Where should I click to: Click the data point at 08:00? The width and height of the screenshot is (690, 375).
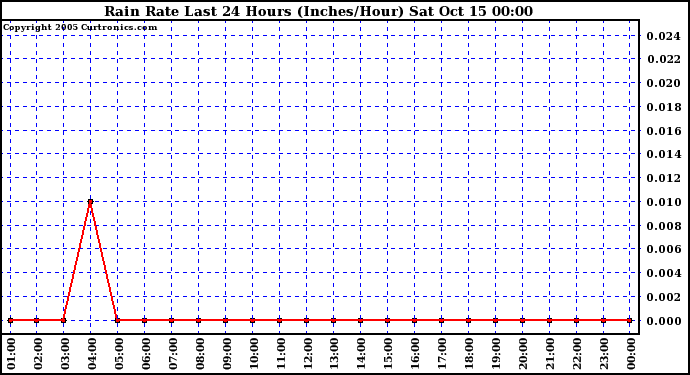[x=198, y=320]
